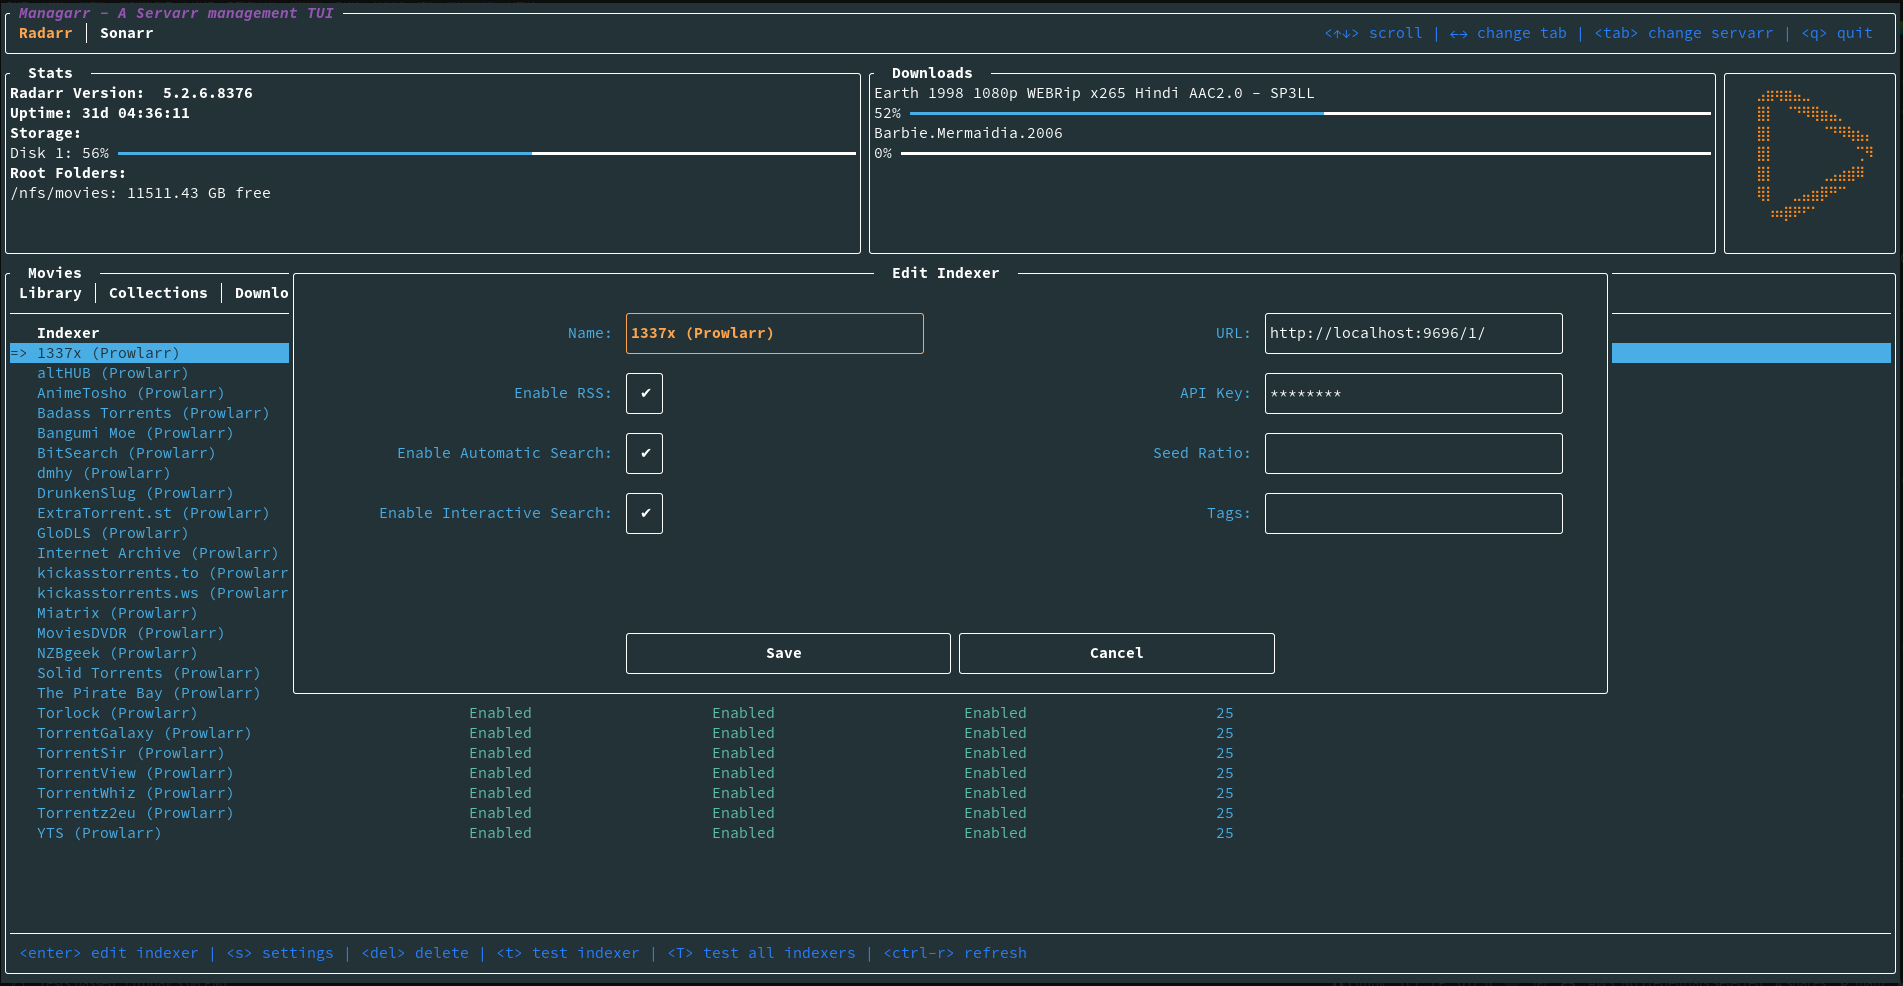Click the Earth 1998 download progress bar
The height and width of the screenshot is (986, 1903).
point(1308,114)
